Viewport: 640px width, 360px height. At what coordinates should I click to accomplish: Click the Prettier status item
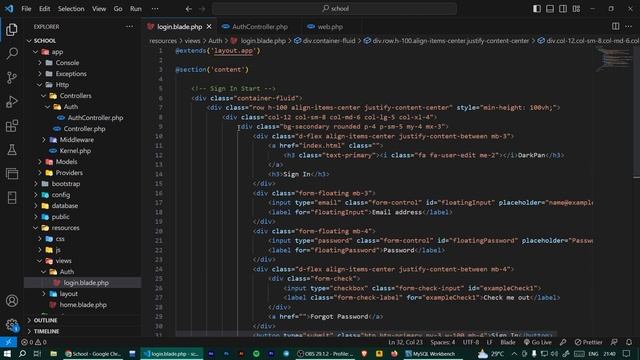tap(589, 342)
